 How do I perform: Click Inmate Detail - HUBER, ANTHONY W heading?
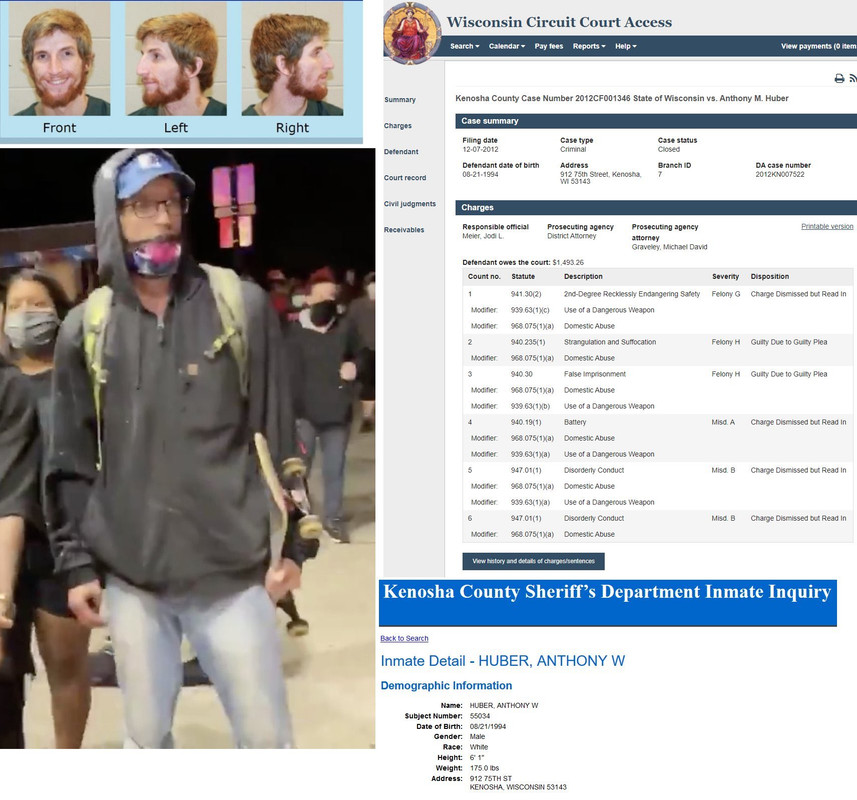coord(502,661)
